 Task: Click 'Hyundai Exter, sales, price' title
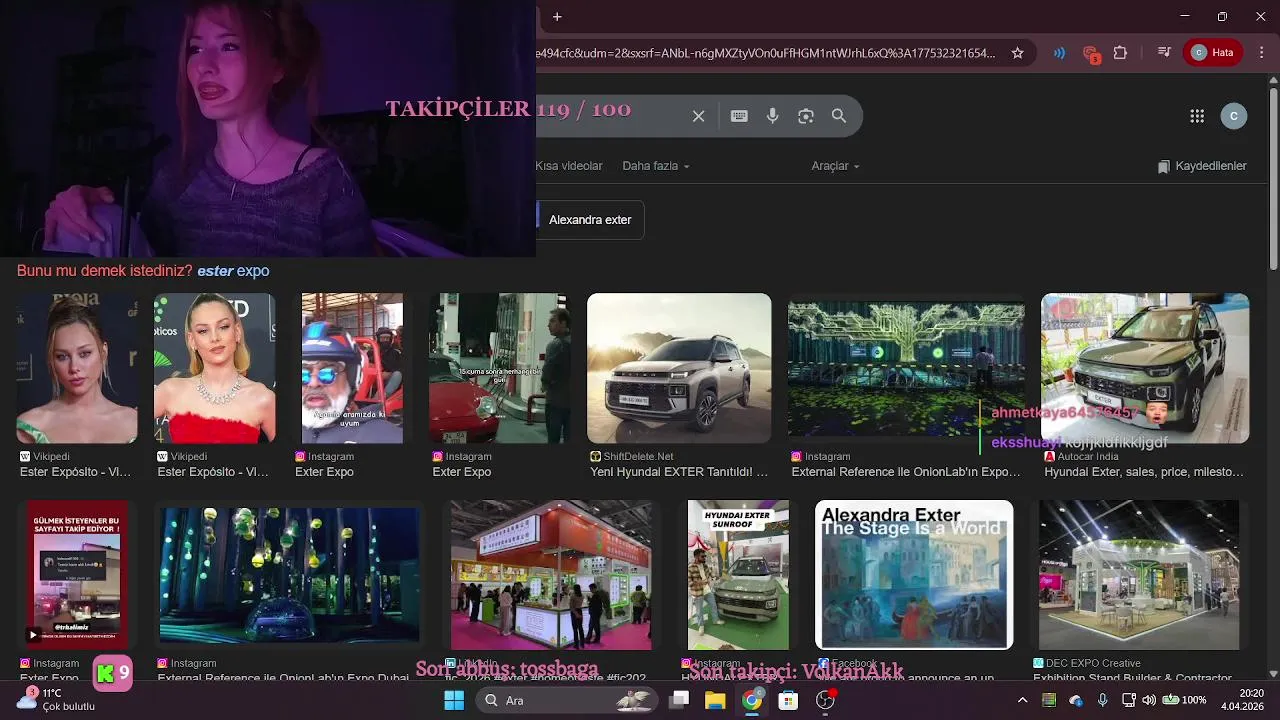pyautogui.click(x=1144, y=472)
